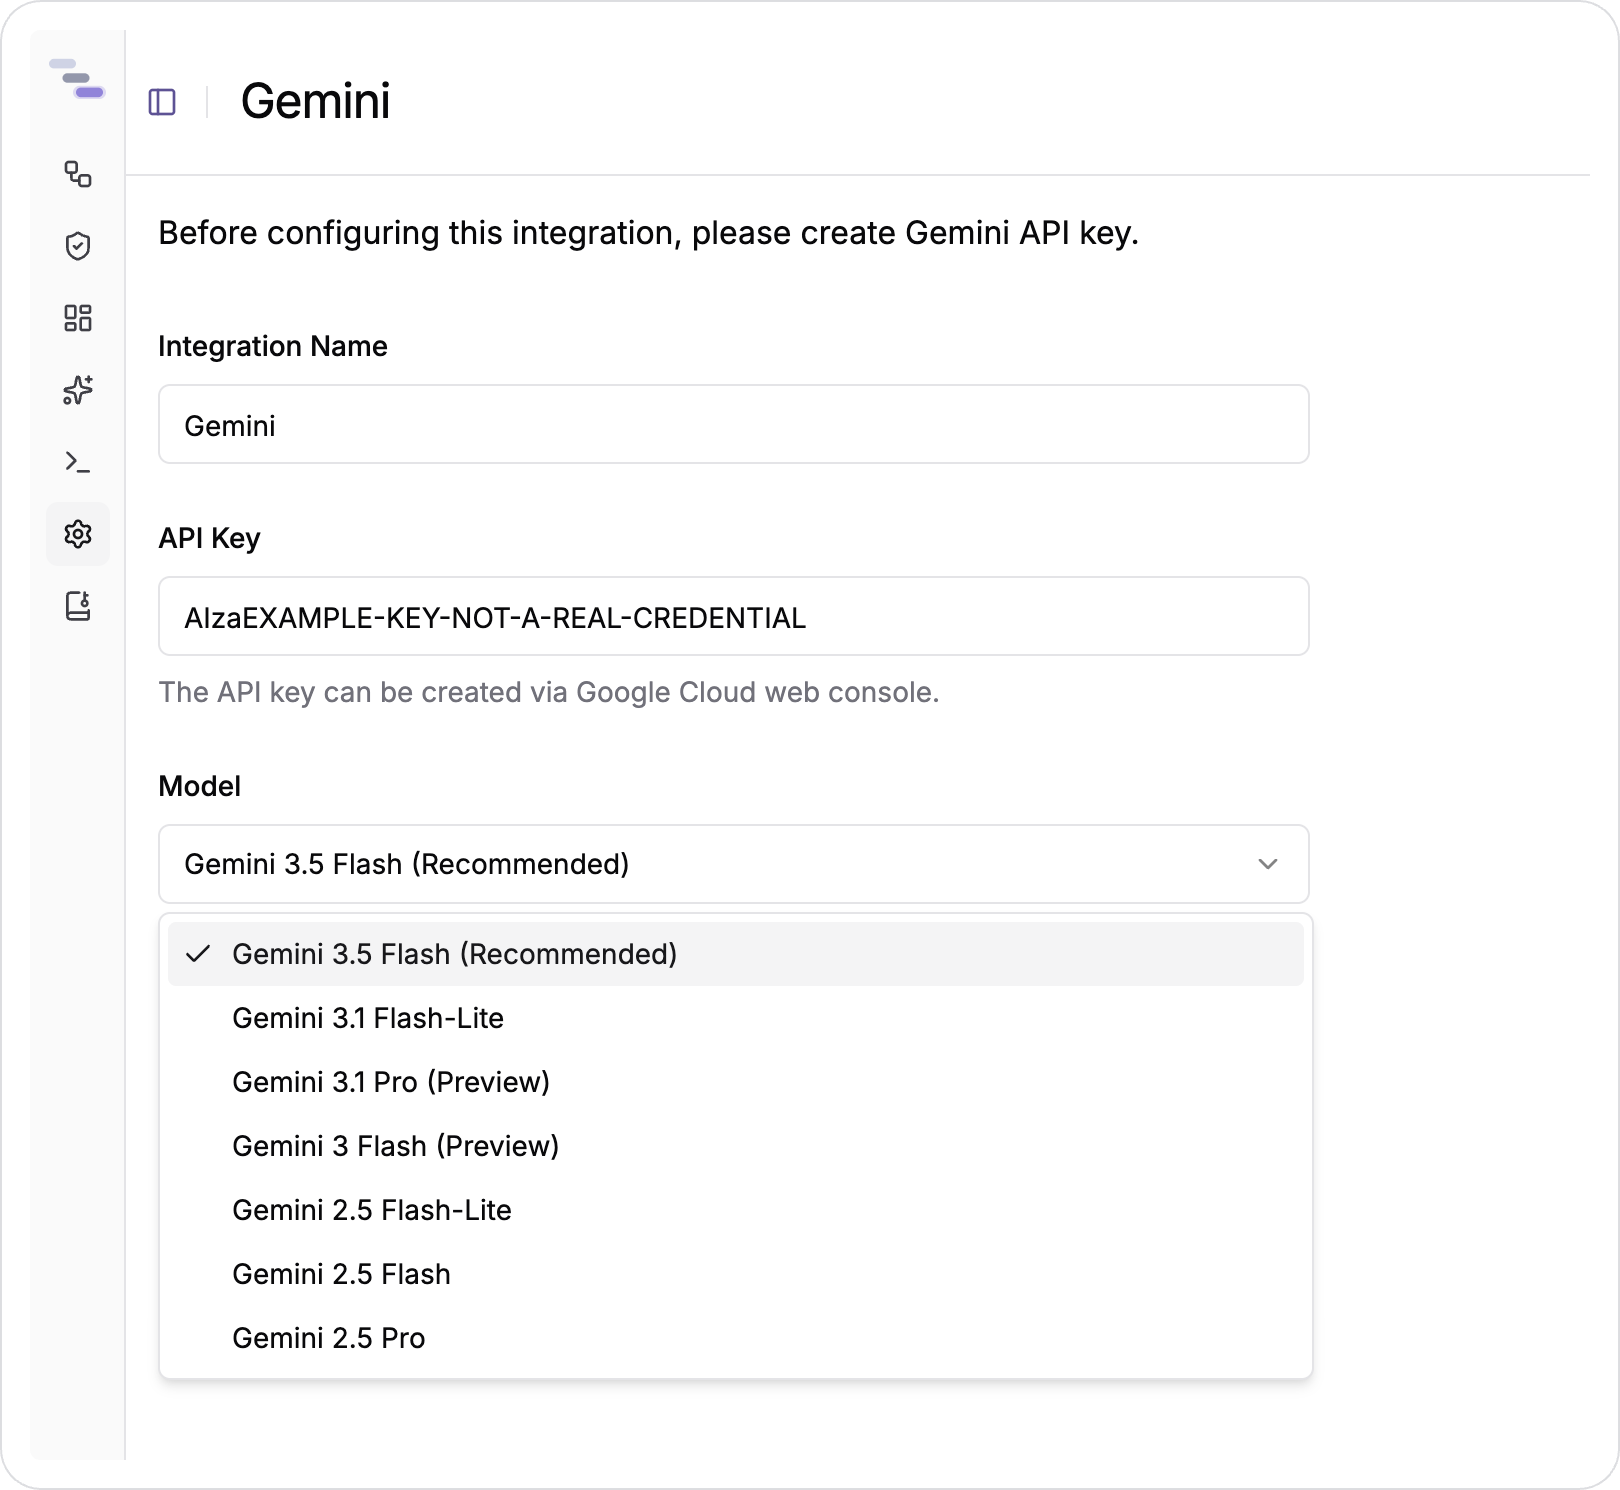This screenshot has width=1620, height=1490.
Task: Collapse the Model dropdown with the chevron
Action: (x=1268, y=864)
